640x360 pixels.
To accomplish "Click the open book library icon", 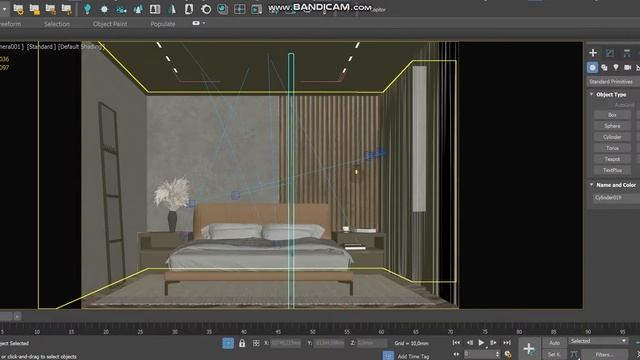I will click(x=155, y=9).
